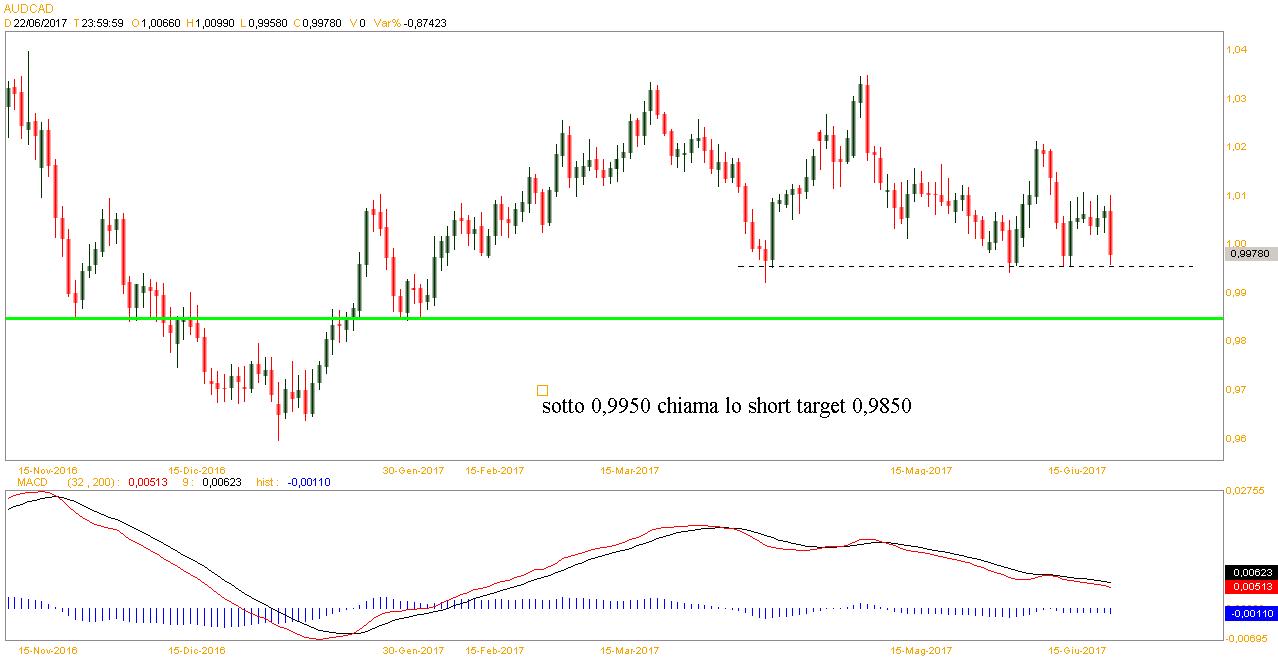
Task: Click the AUDCAD symbol title
Action: pos(28,8)
